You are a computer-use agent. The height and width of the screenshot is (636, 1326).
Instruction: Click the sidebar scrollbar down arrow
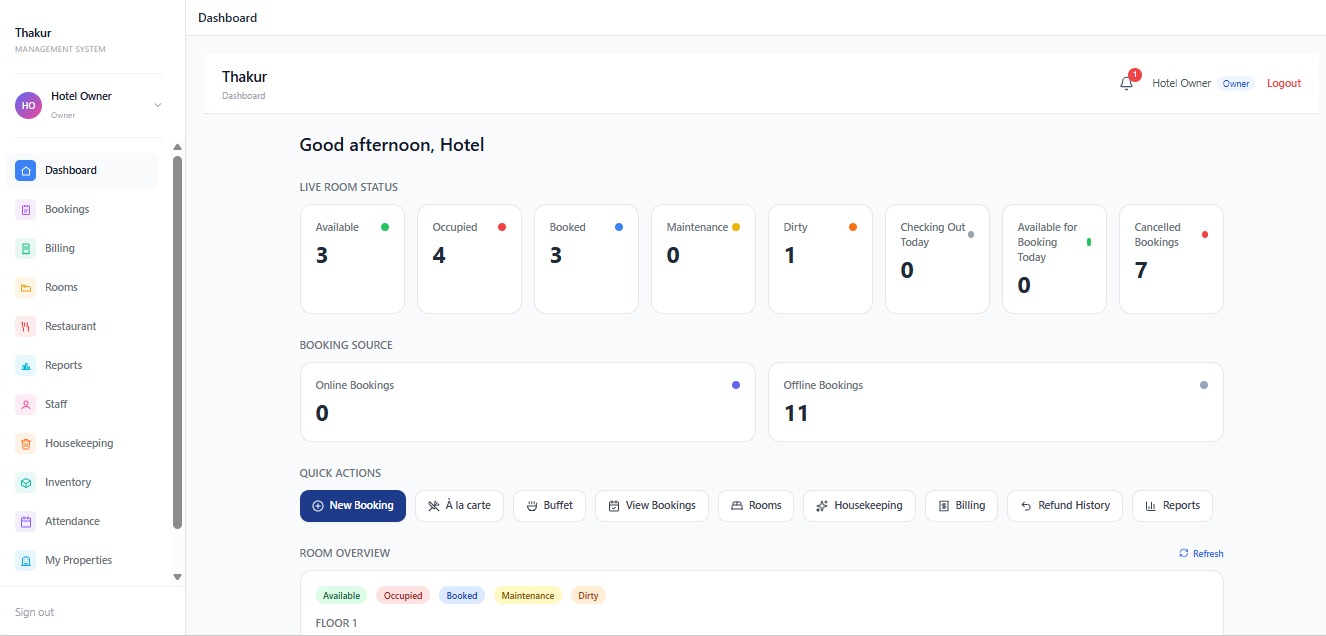tap(178, 577)
